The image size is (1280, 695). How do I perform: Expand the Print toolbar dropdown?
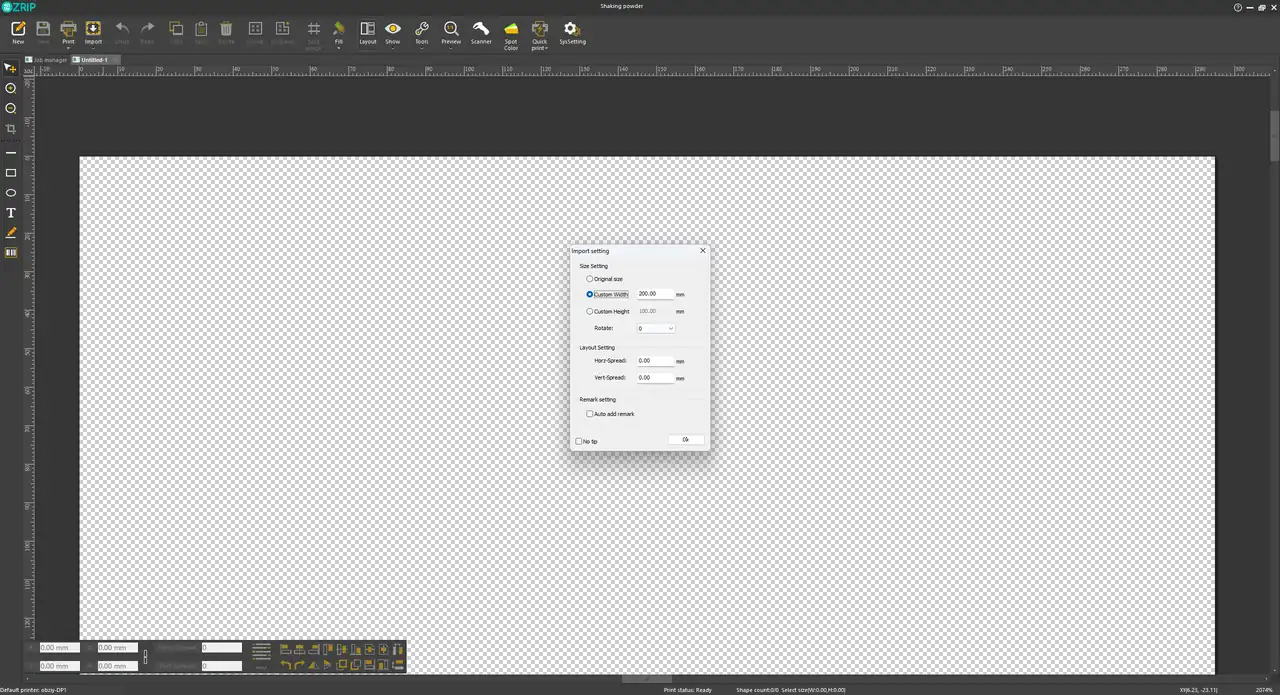point(68,47)
